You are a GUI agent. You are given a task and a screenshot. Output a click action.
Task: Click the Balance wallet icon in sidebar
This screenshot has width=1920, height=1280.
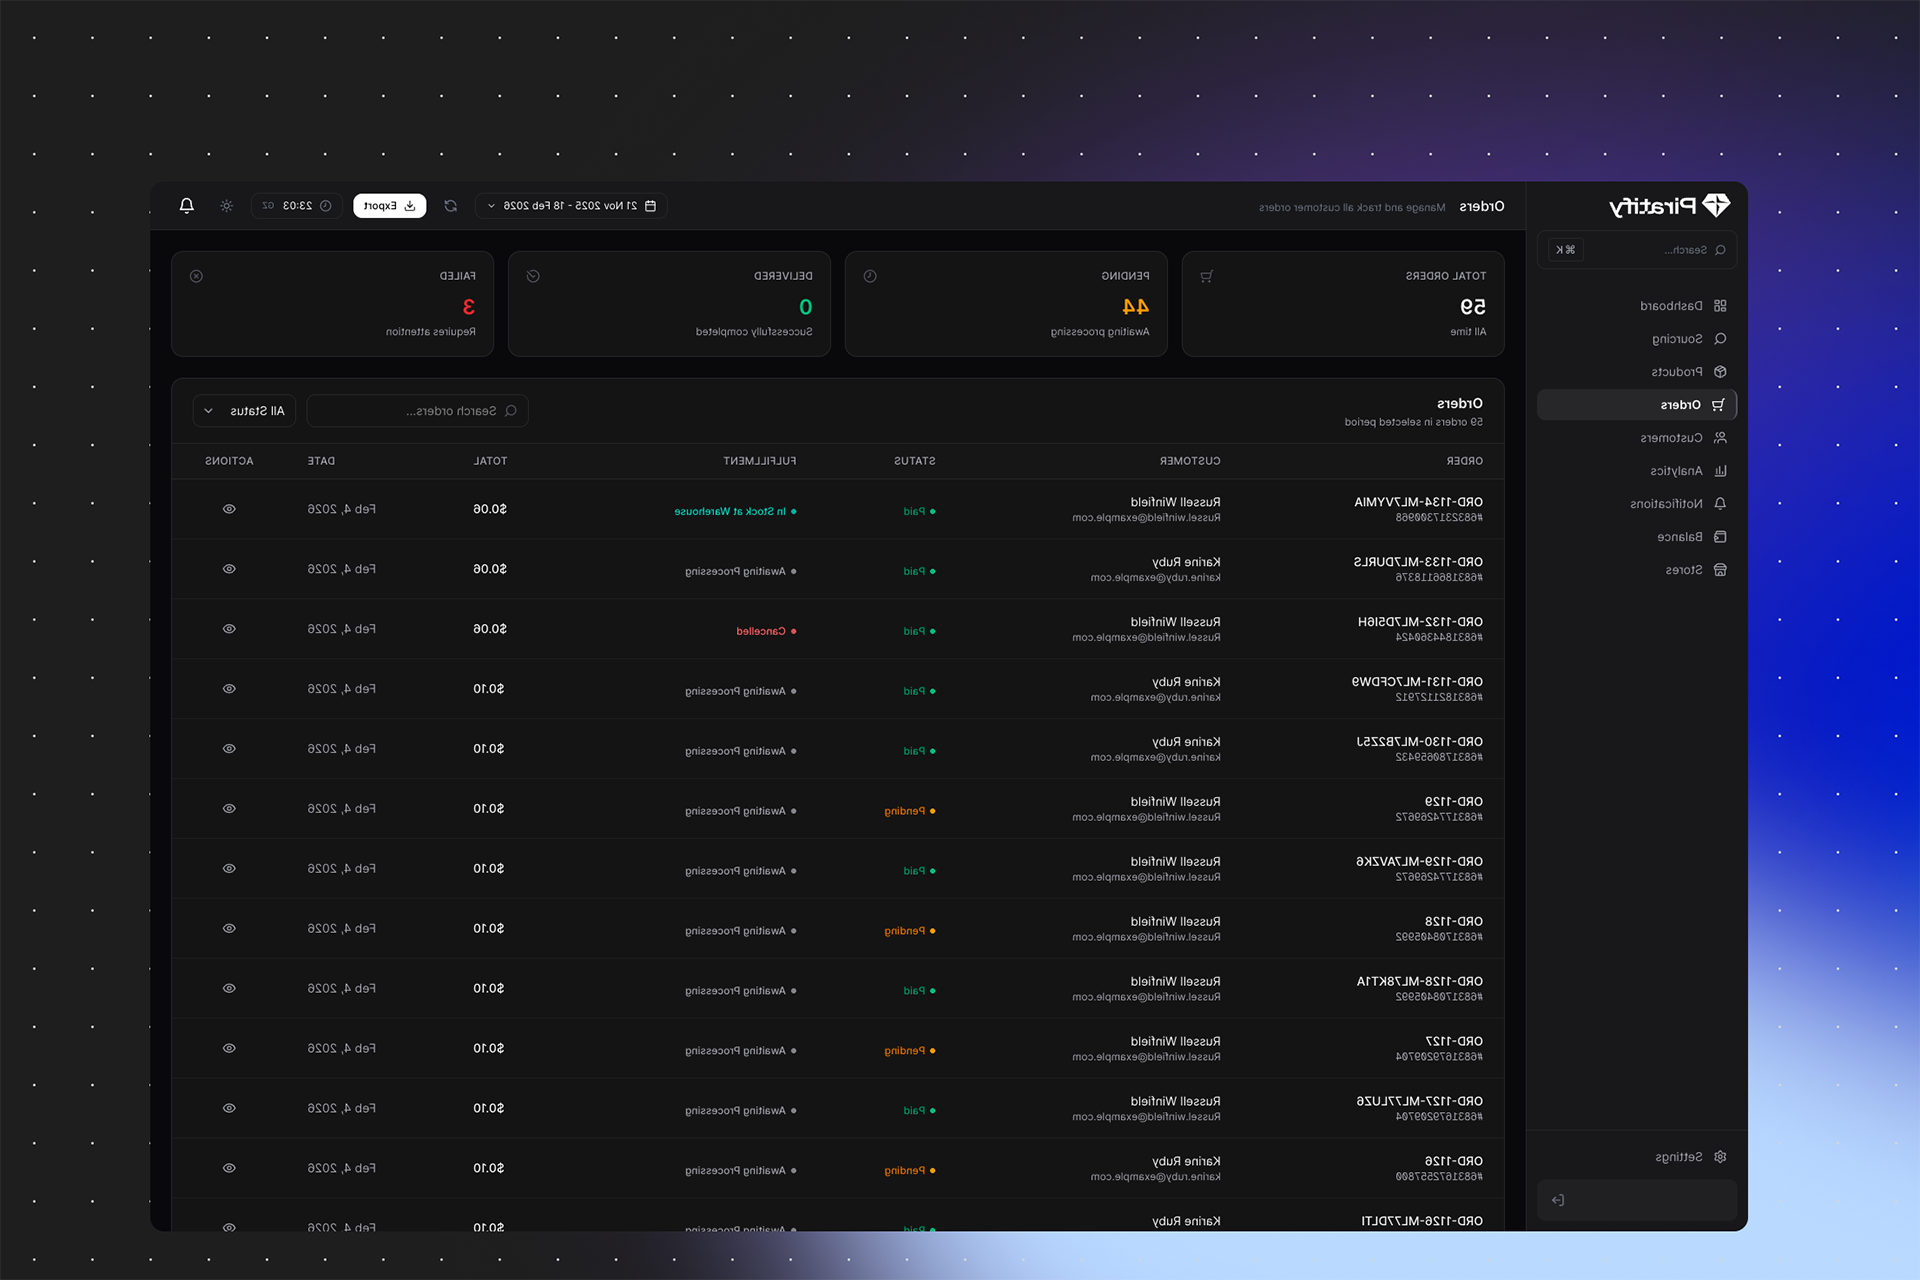tap(1720, 537)
